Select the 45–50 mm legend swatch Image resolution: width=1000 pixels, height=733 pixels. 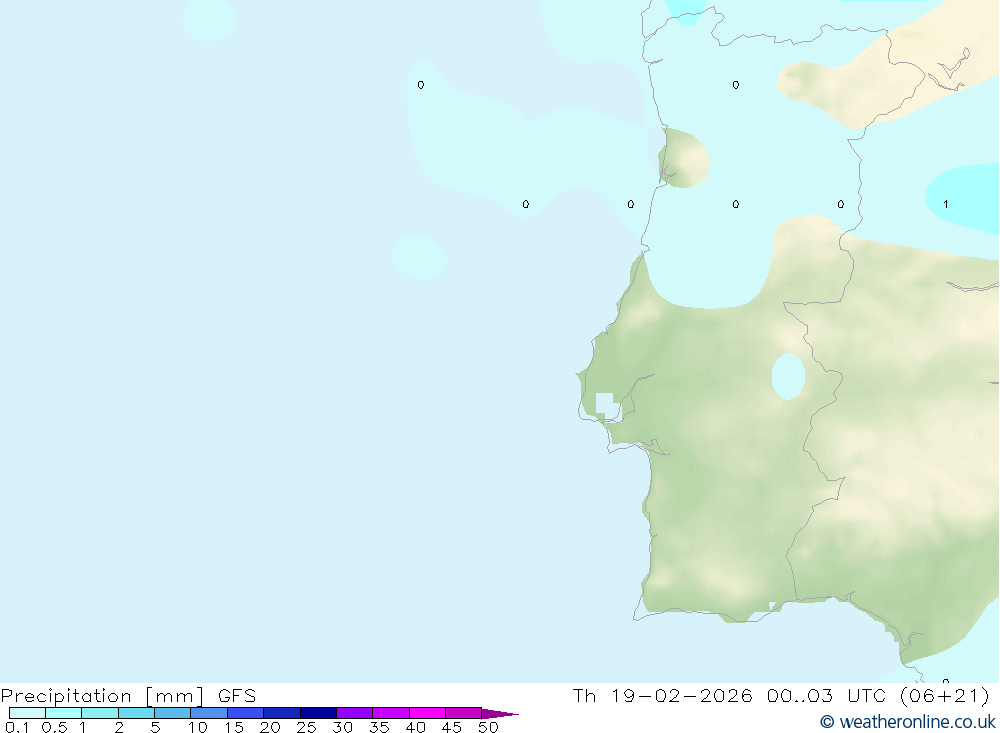click(464, 713)
